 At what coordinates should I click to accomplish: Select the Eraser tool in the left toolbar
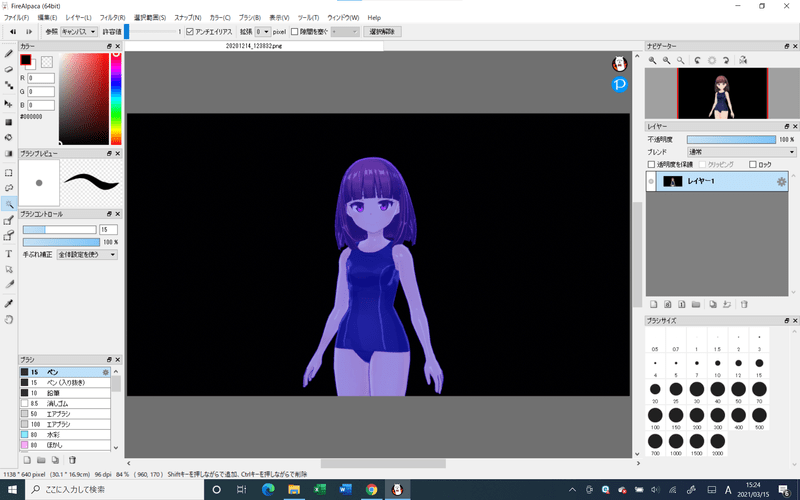(9, 69)
